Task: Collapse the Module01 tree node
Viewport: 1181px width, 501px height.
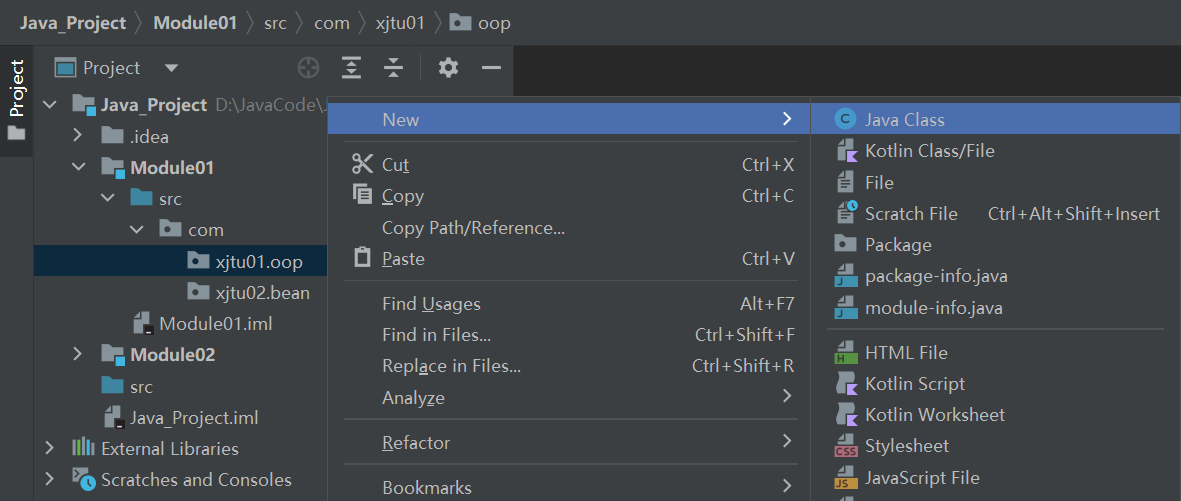Action: [x=78, y=166]
